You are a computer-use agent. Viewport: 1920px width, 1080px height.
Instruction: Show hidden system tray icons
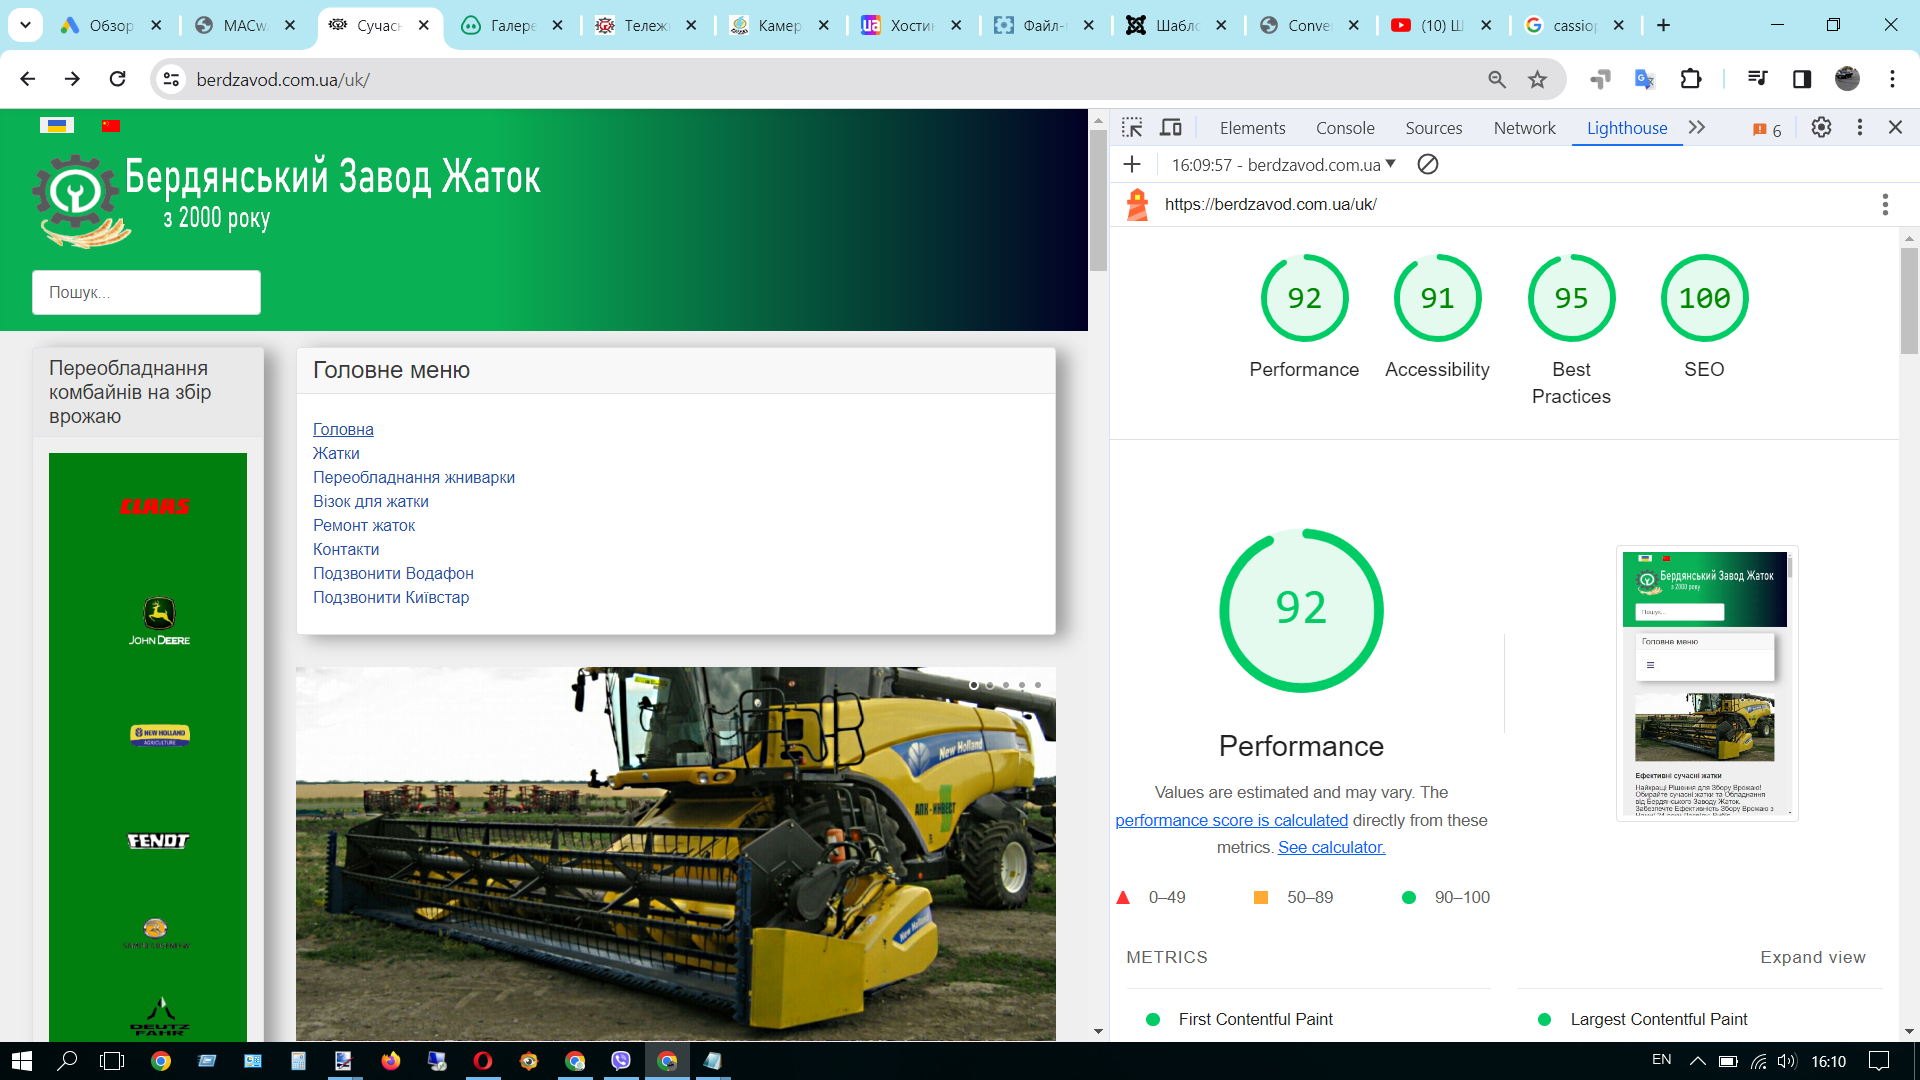click(x=1697, y=1061)
